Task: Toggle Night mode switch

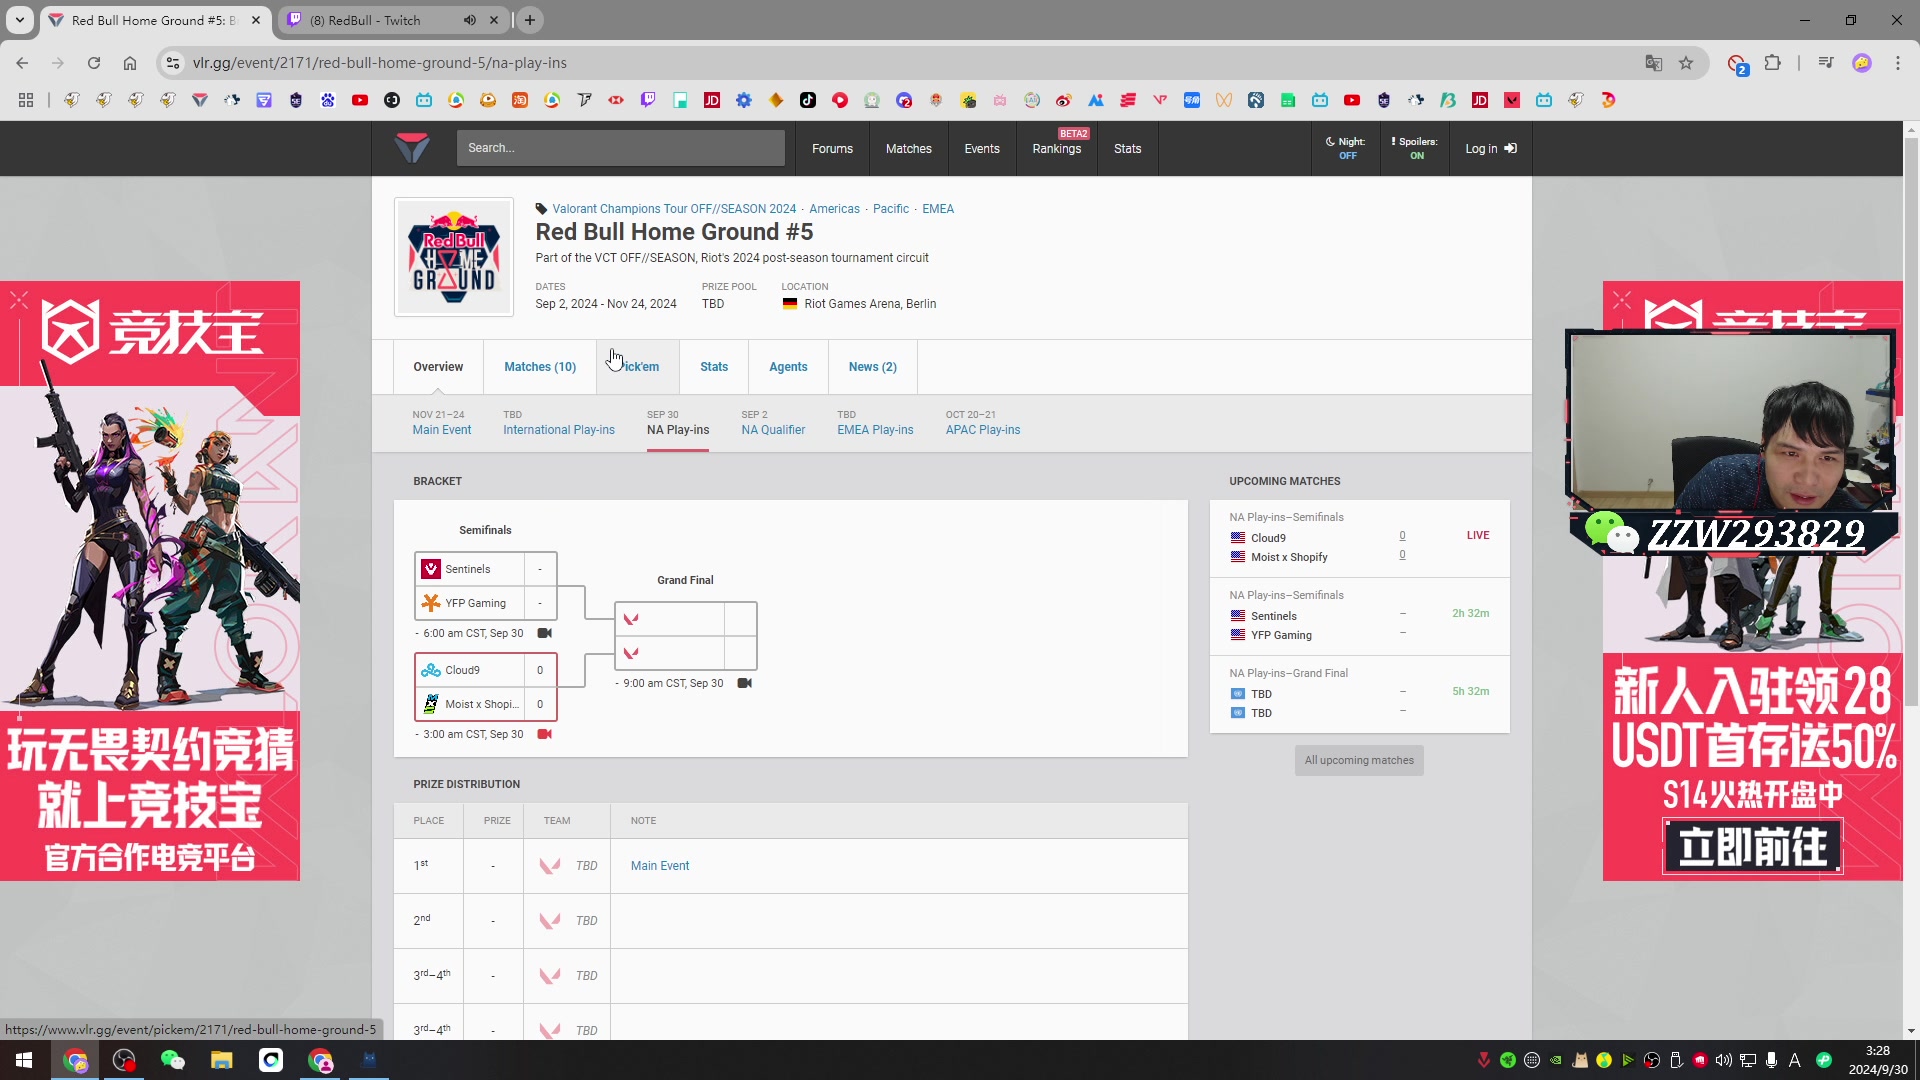Action: coord(1346,148)
